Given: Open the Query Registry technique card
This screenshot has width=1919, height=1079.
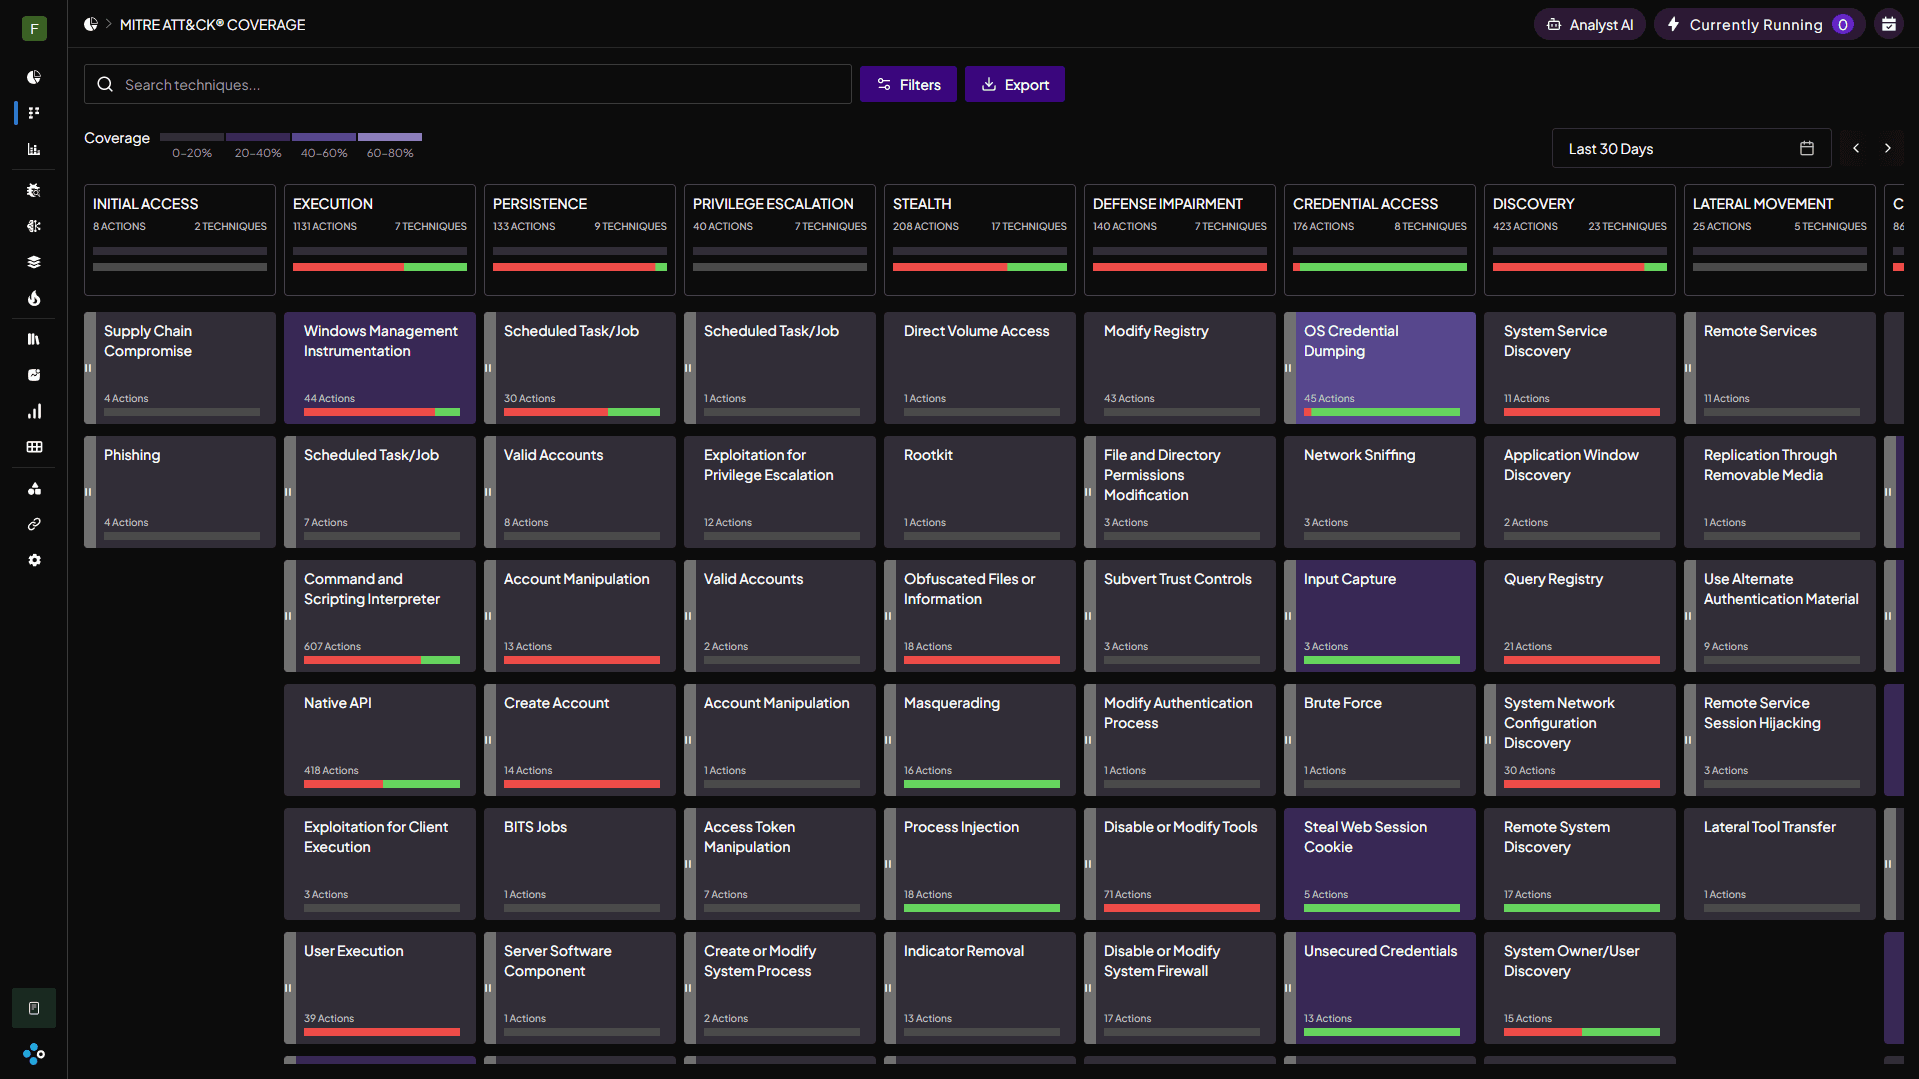Looking at the screenshot, I should pos(1580,616).
